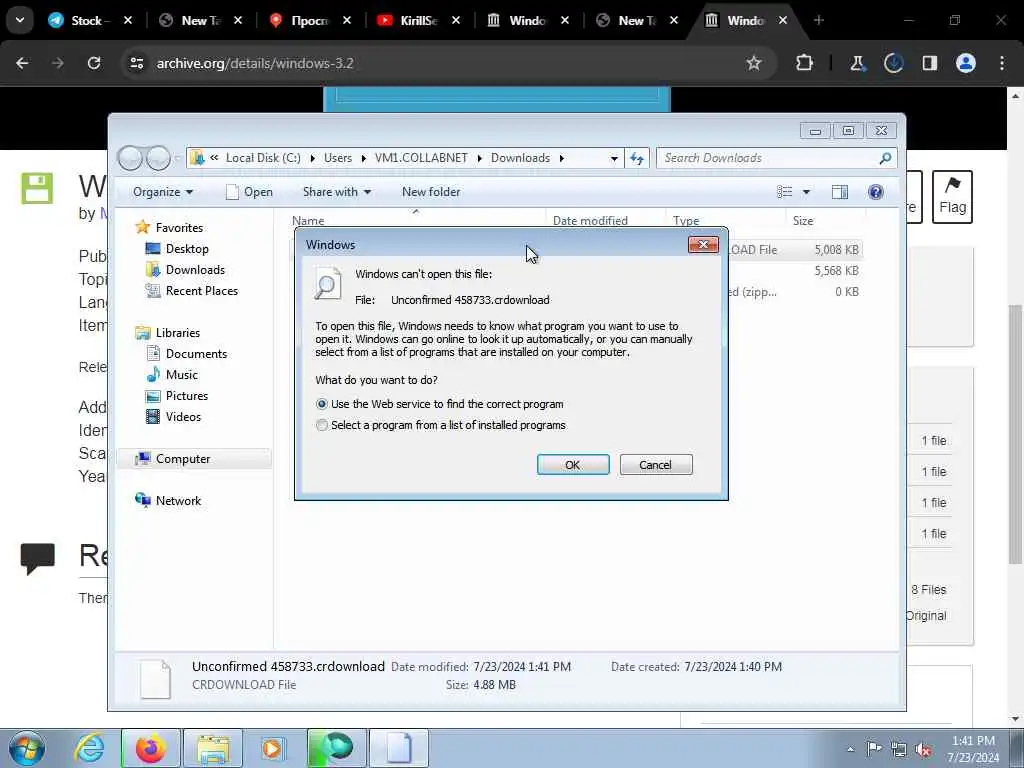Select 'Use the Web service' radio option
This screenshot has height=768, width=1024.
tap(321, 404)
